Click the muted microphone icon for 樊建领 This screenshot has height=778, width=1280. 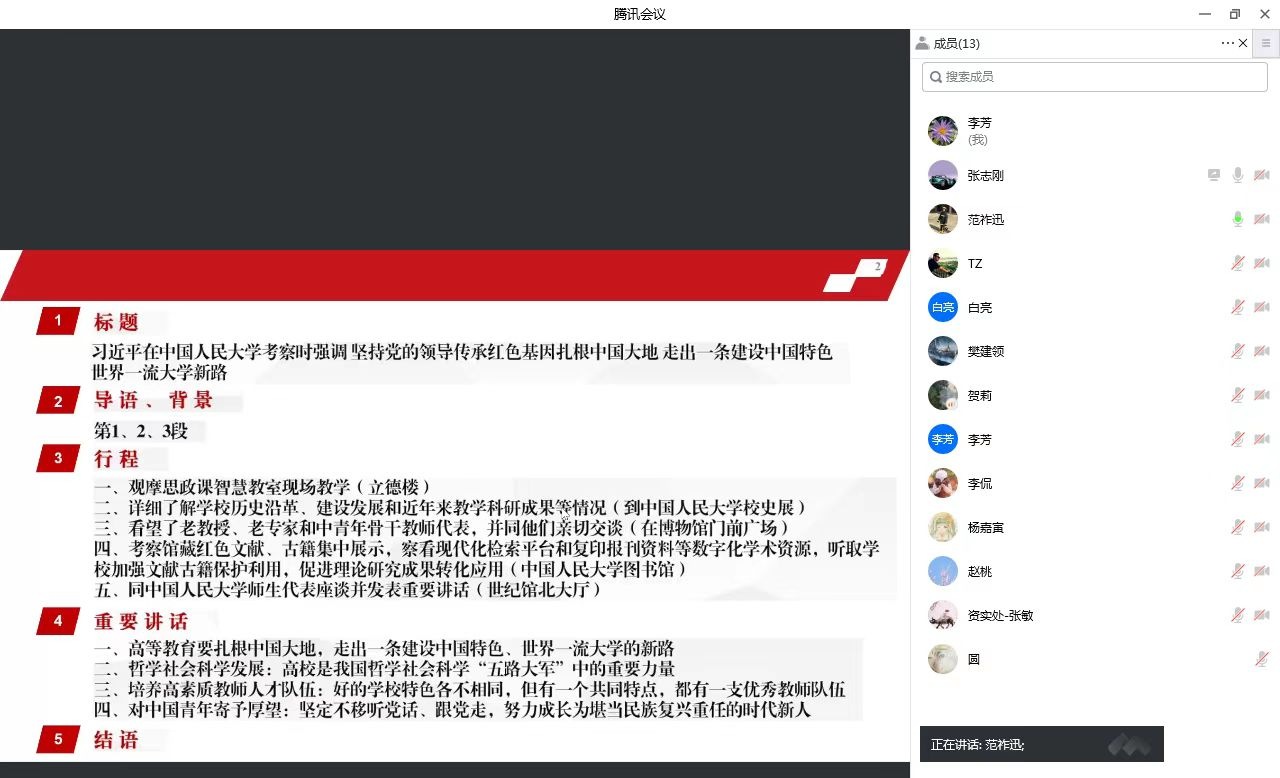click(1238, 352)
